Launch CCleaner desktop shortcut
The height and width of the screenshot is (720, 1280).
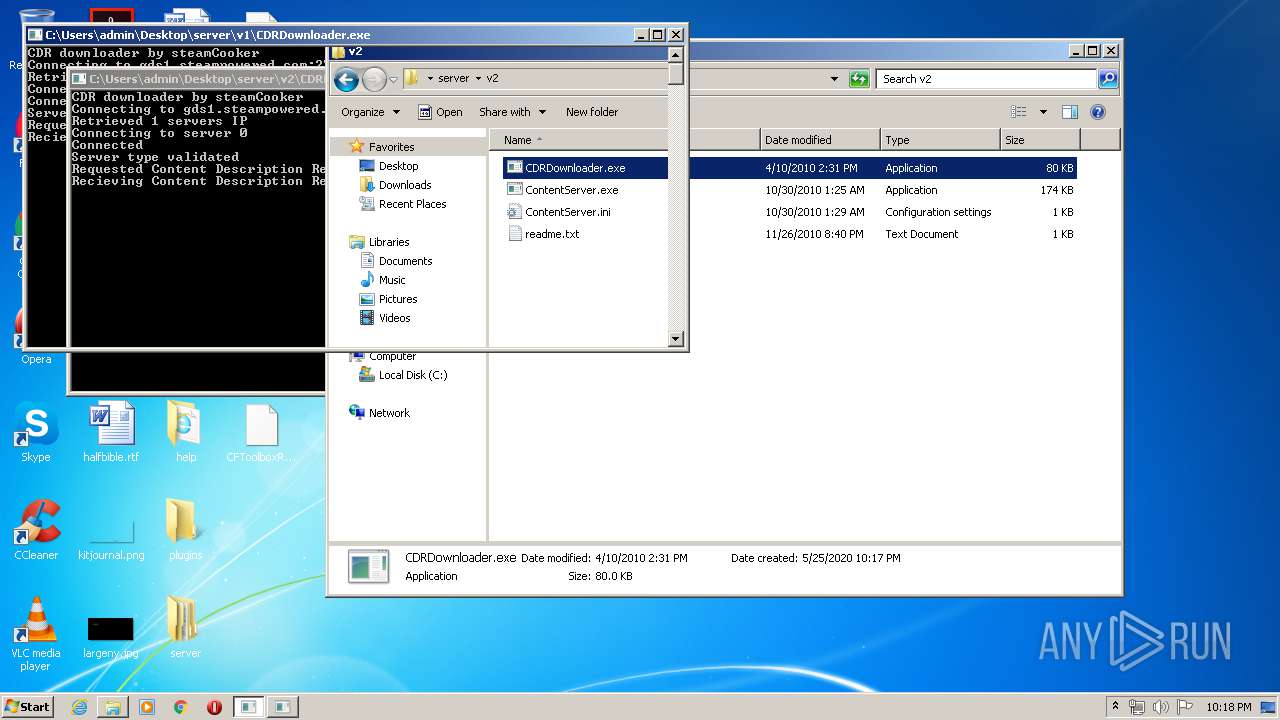pyautogui.click(x=36, y=530)
